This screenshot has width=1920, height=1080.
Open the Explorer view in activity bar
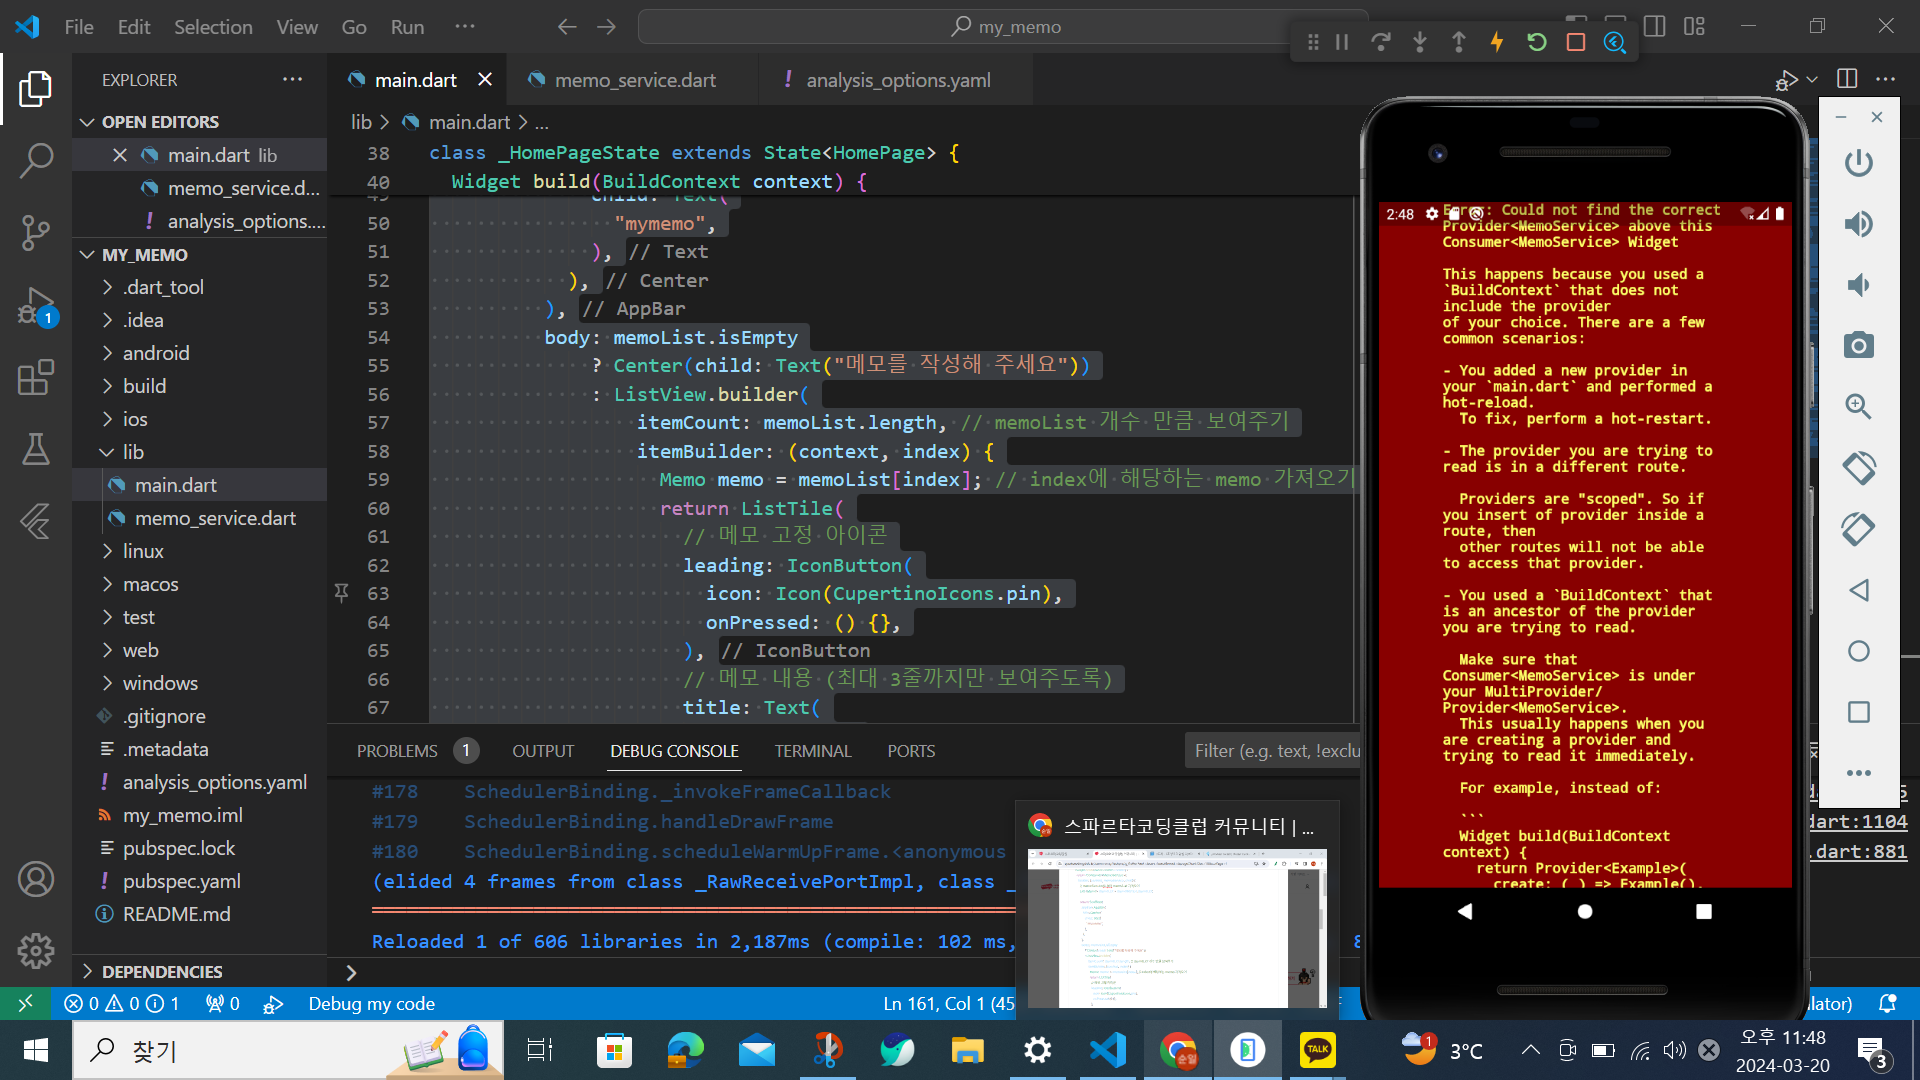pyautogui.click(x=36, y=89)
